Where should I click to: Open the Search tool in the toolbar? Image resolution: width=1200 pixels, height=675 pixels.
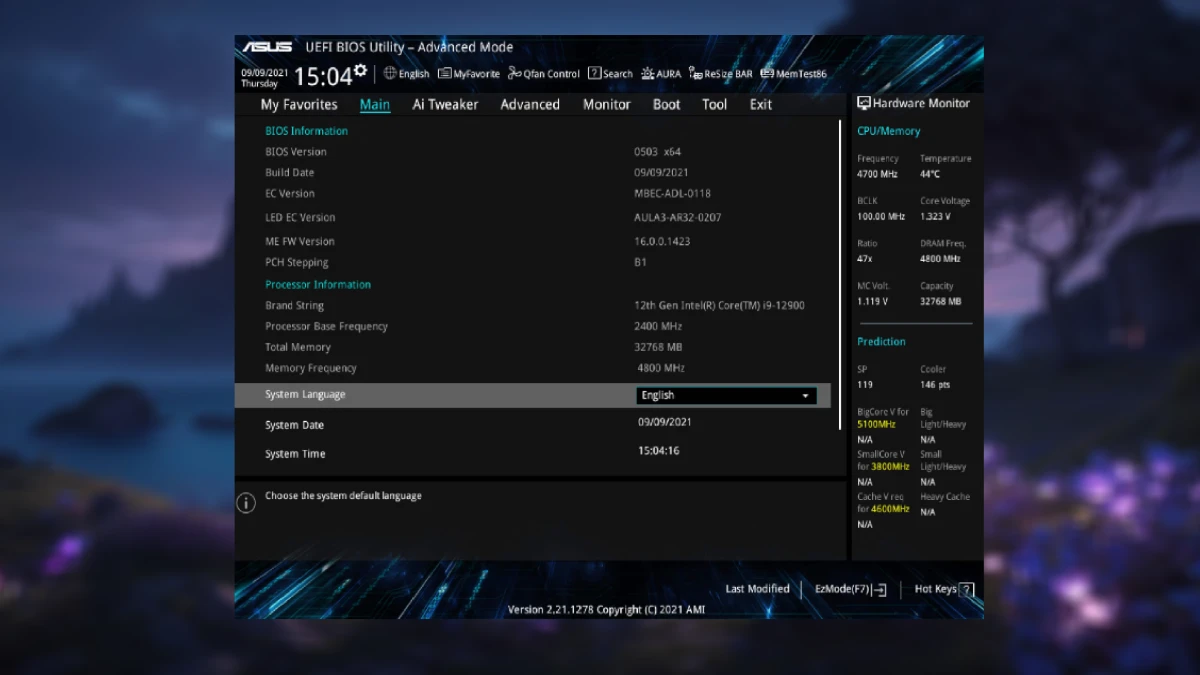coord(610,74)
